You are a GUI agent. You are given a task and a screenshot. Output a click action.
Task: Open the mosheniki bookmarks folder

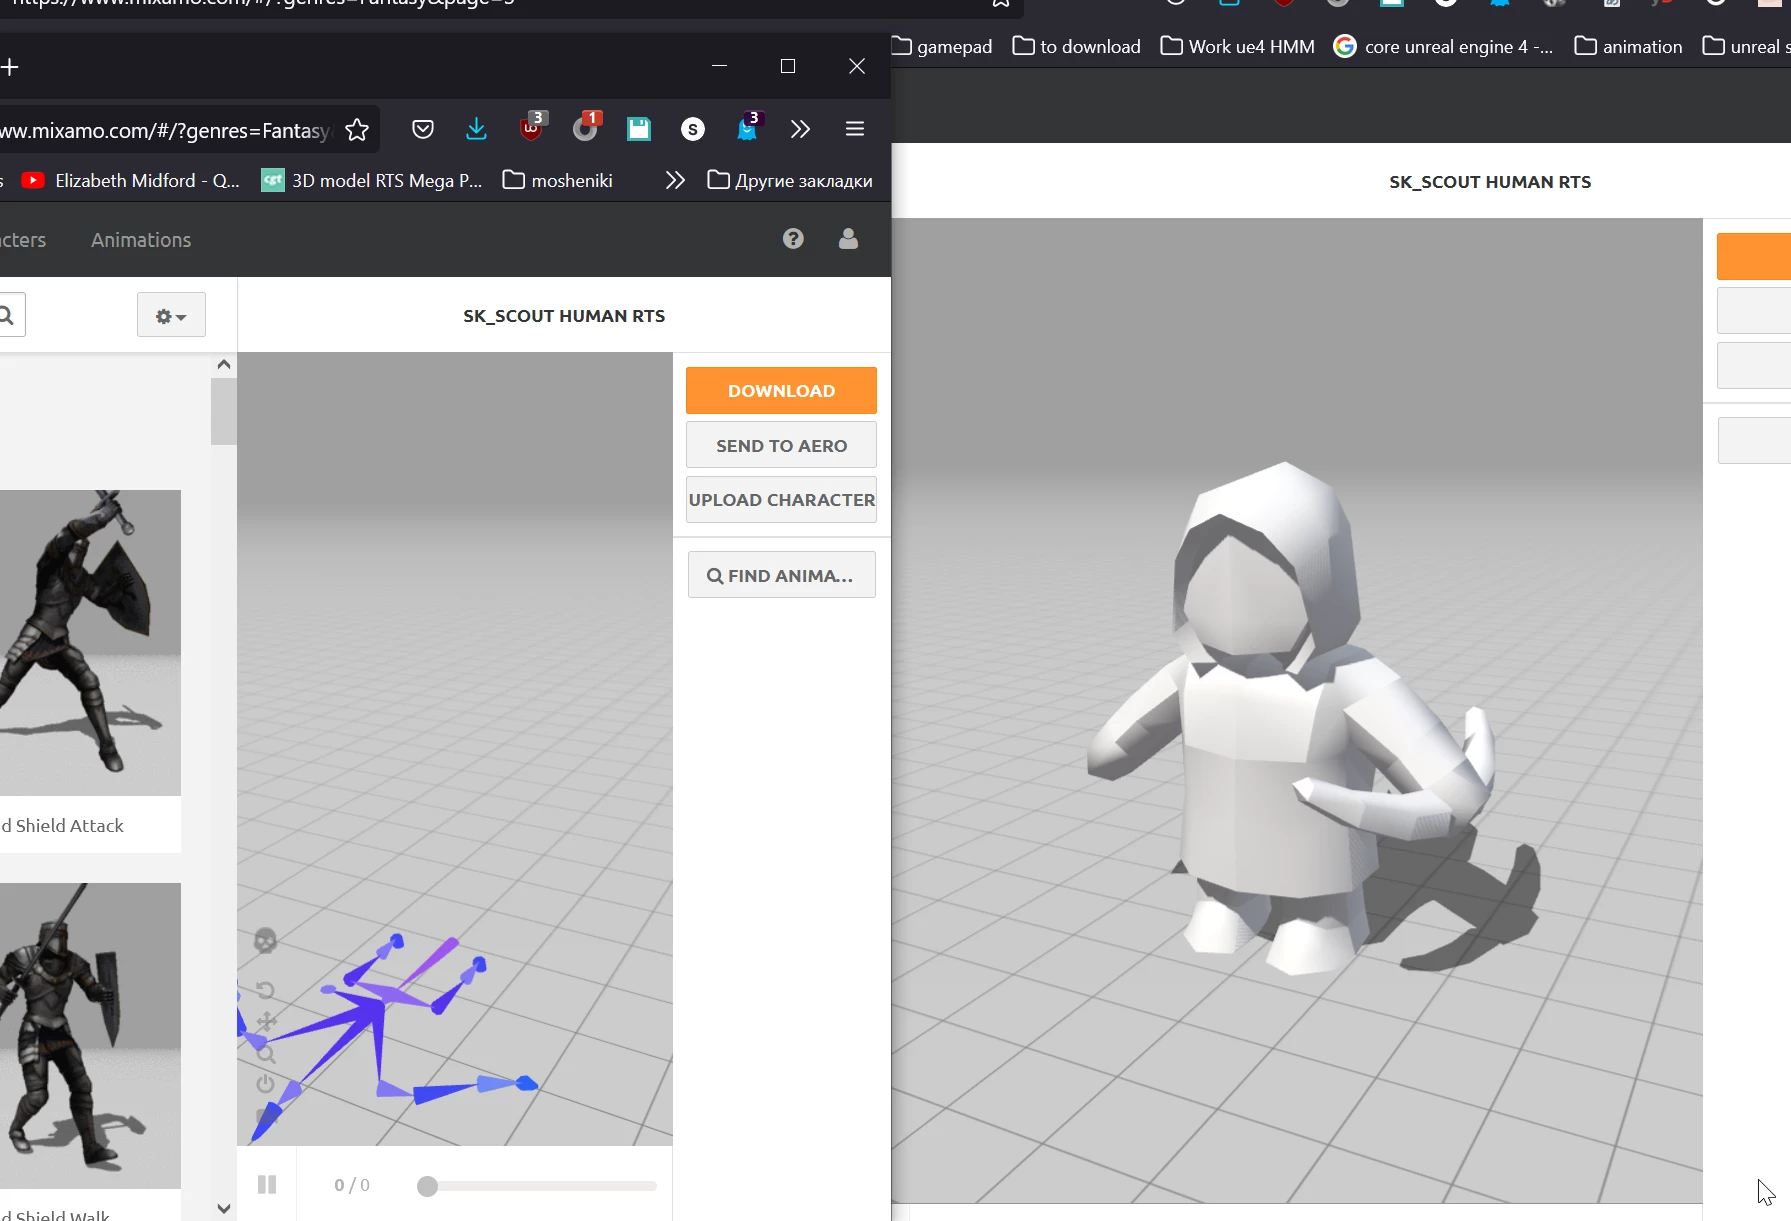coord(558,181)
